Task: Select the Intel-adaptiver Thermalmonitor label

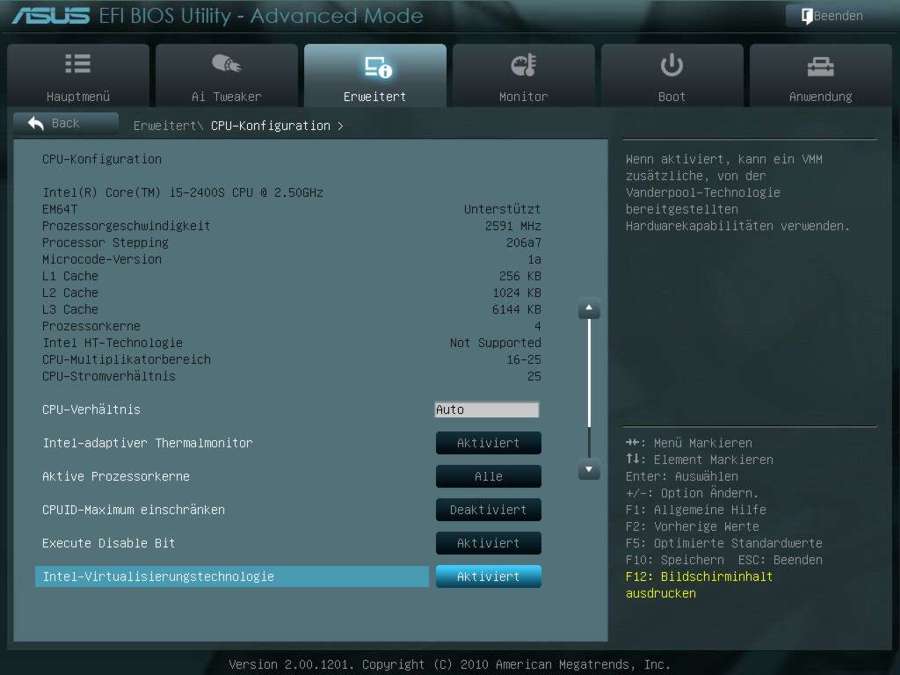Action: pos(148,443)
